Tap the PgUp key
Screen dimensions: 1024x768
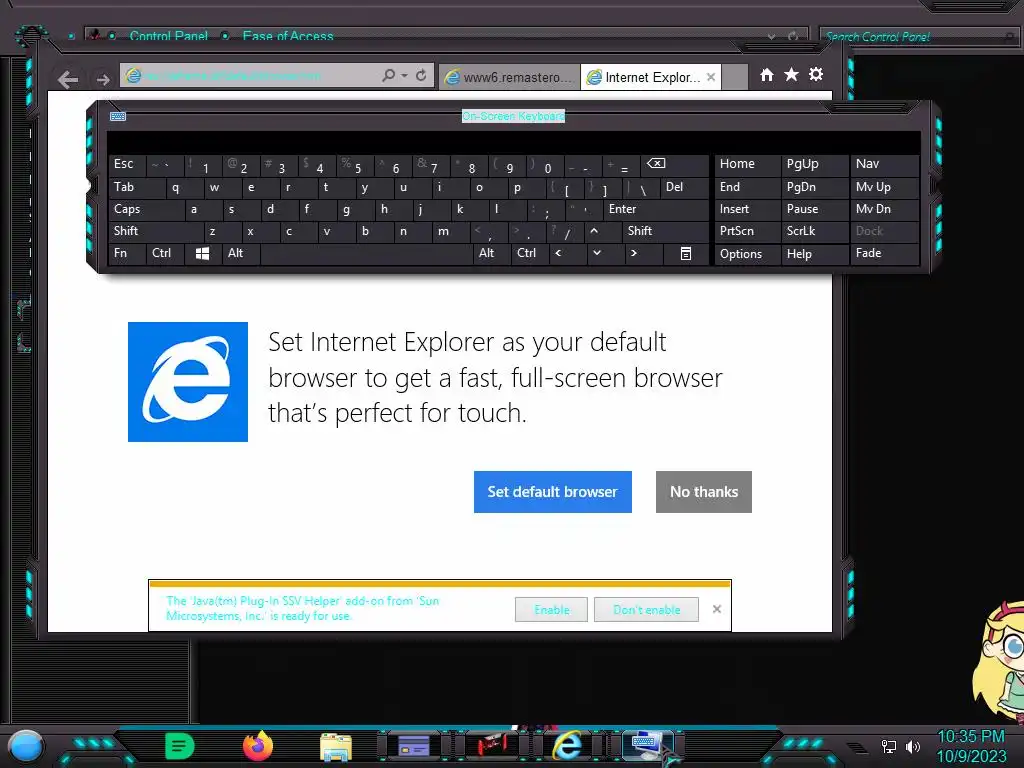point(815,165)
